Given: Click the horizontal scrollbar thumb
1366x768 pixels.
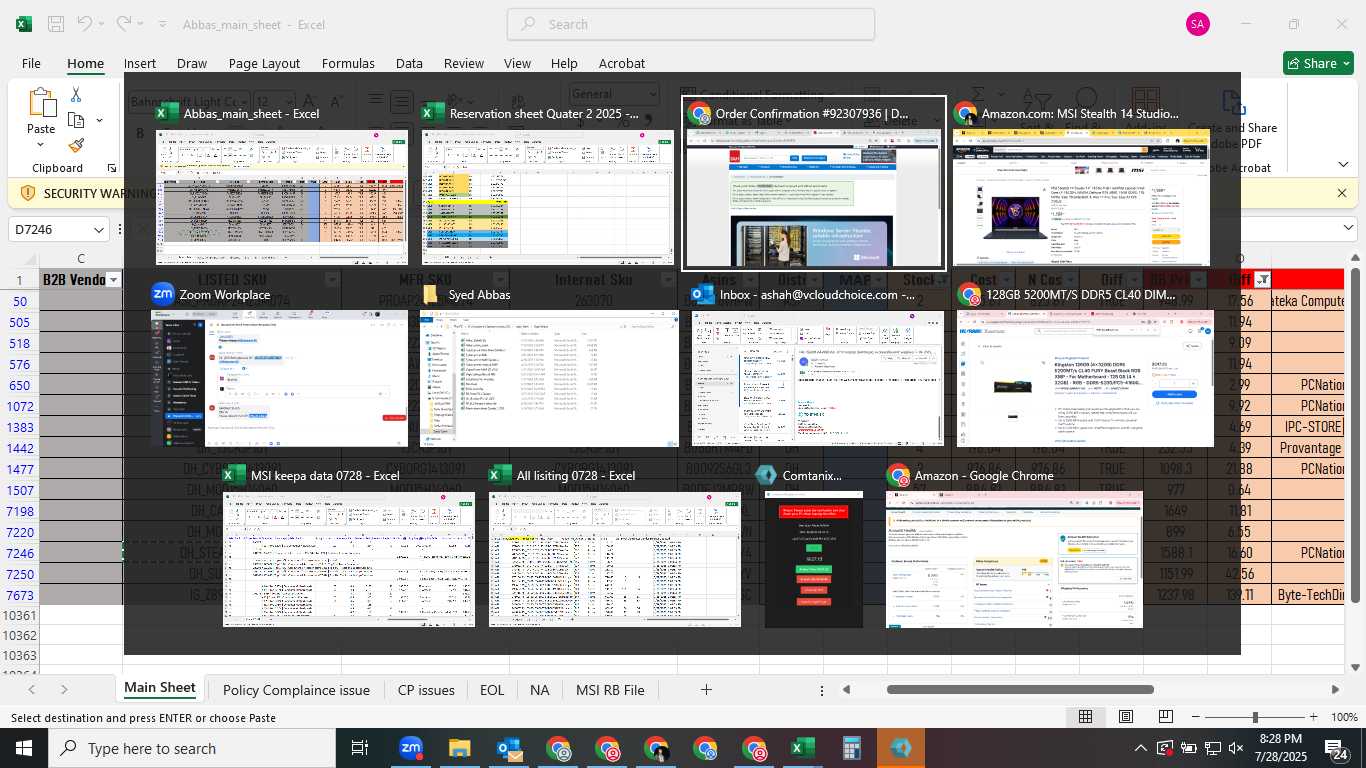Looking at the screenshot, I should 1020,689.
